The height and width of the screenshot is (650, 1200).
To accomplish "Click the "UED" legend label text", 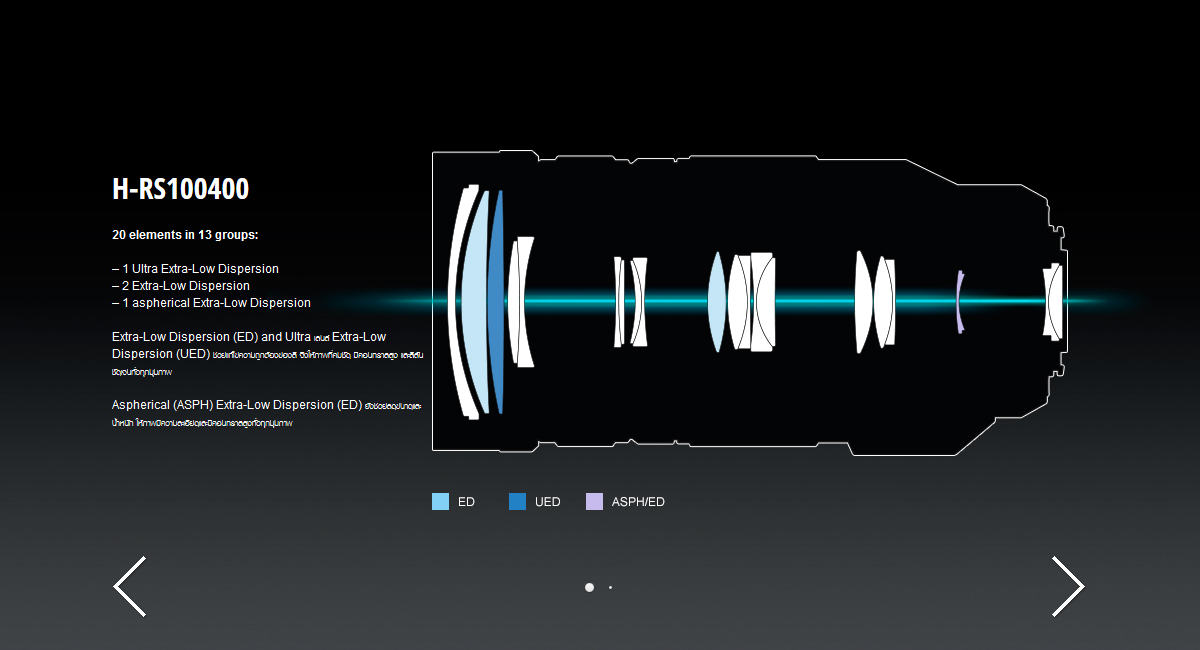I will tap(547, 502).
